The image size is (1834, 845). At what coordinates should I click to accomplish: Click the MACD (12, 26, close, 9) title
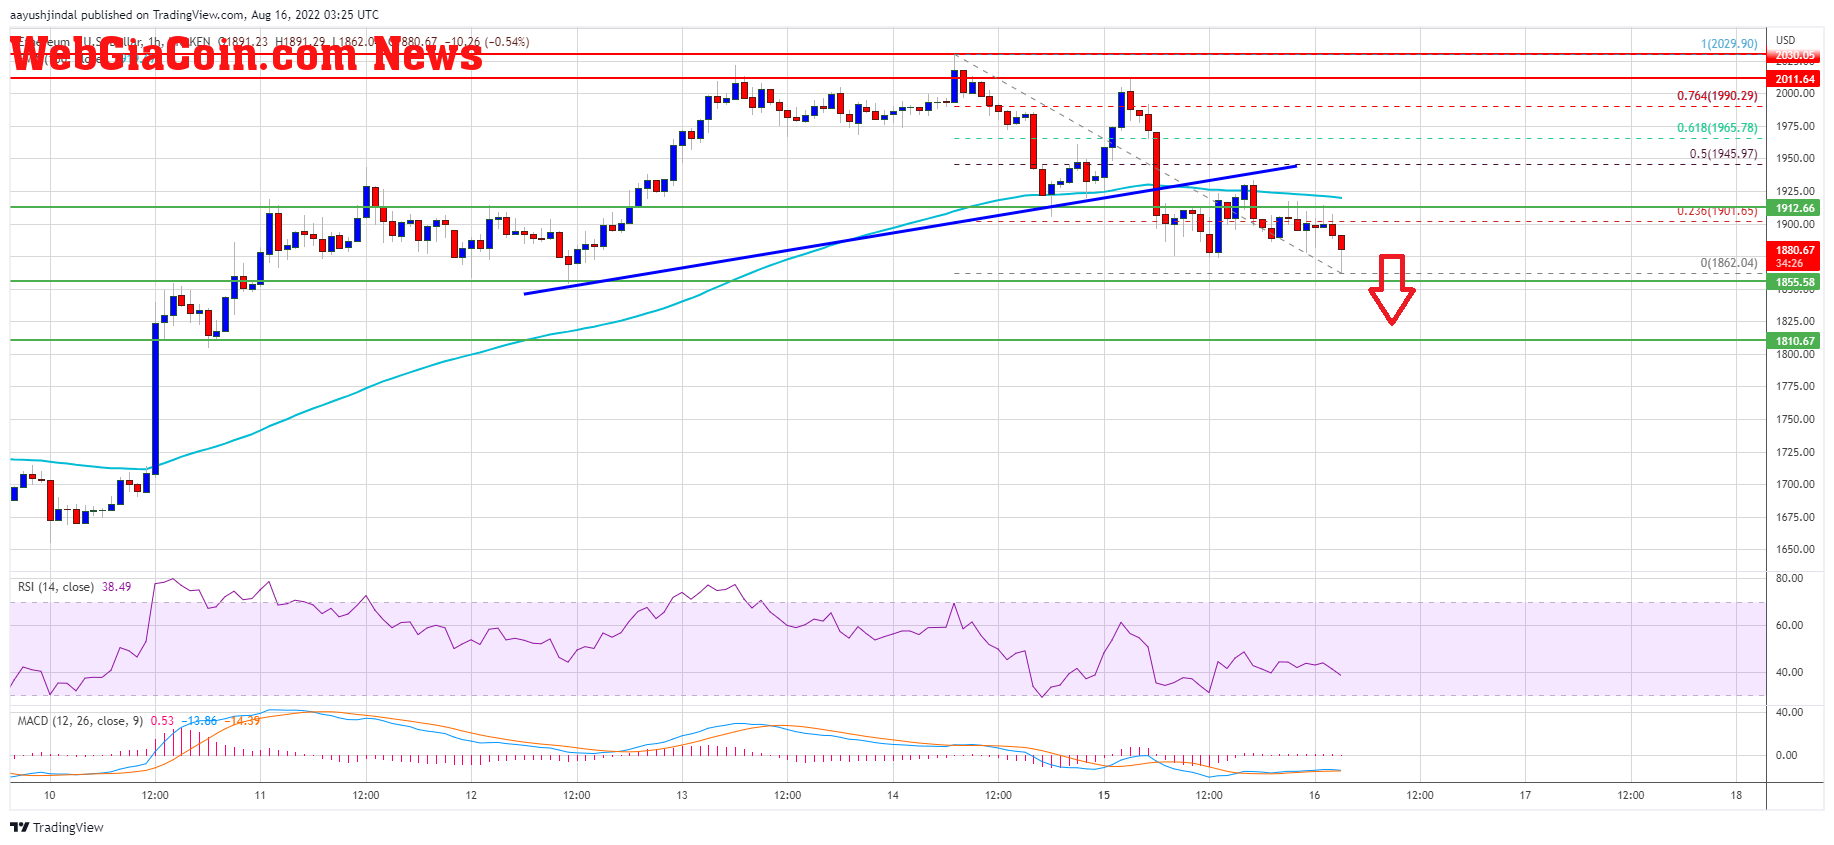coord(80,720)
